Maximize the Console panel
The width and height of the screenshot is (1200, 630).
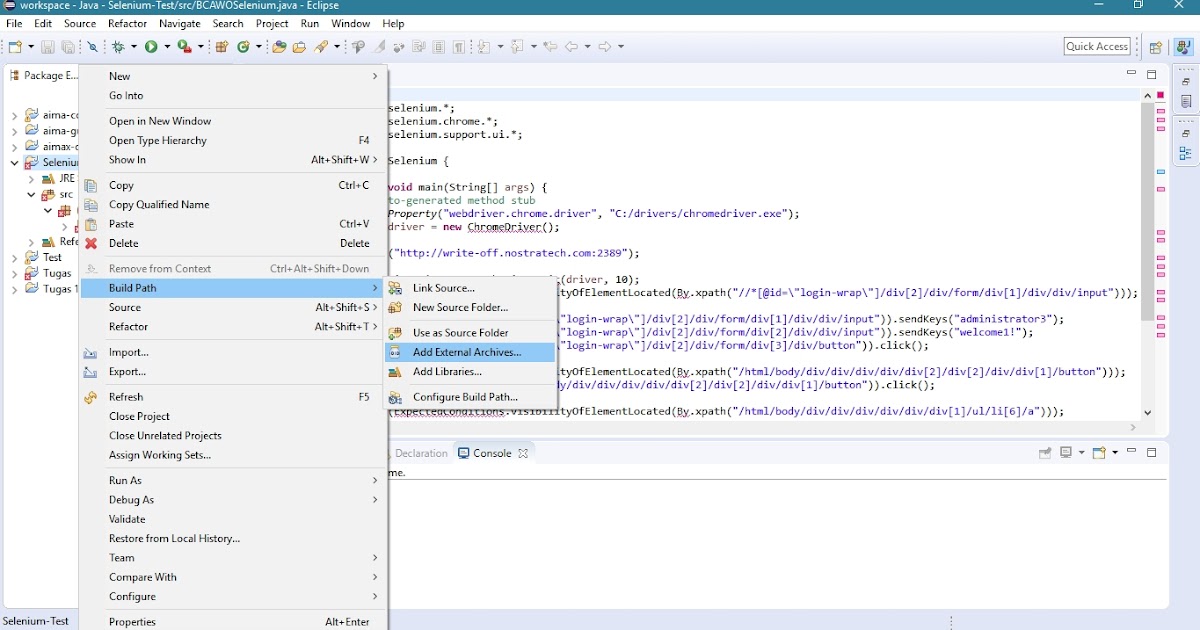pyautogui.click(x=1152, y=453)
